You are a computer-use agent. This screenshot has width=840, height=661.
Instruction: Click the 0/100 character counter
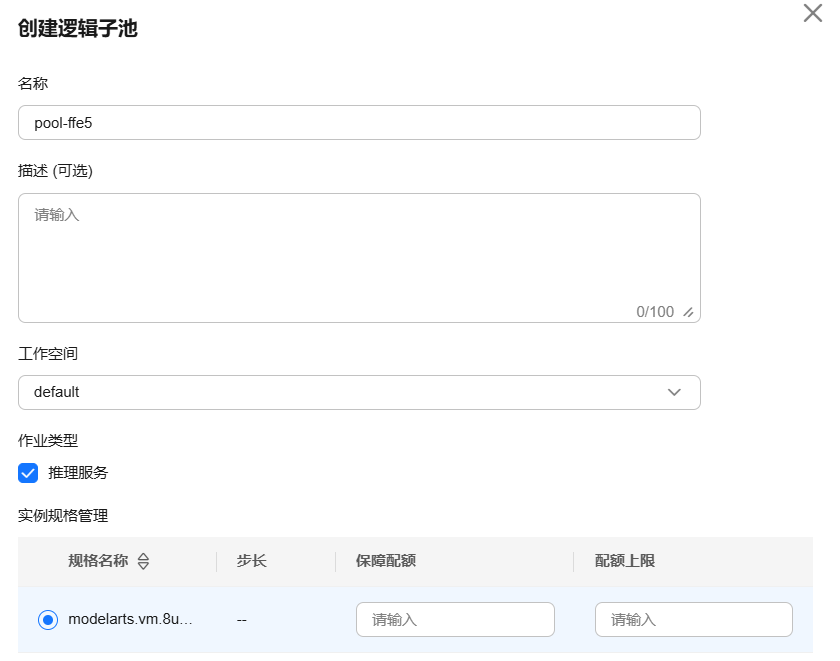(655, 312)
